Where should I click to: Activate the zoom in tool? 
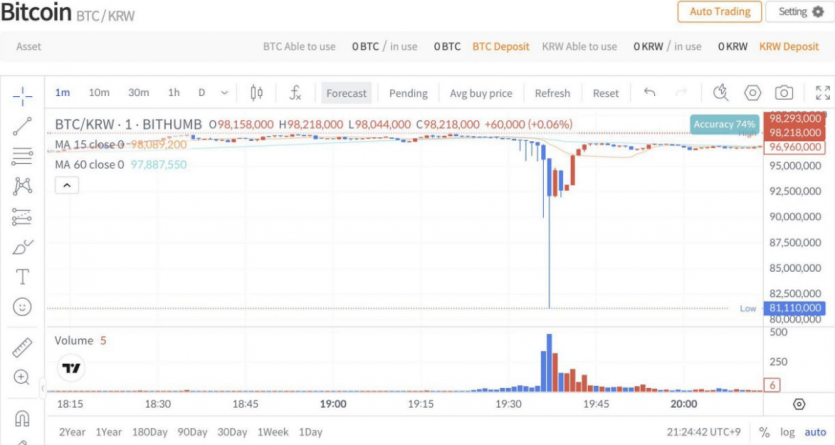pyautogui.click(x=22, y=377)
